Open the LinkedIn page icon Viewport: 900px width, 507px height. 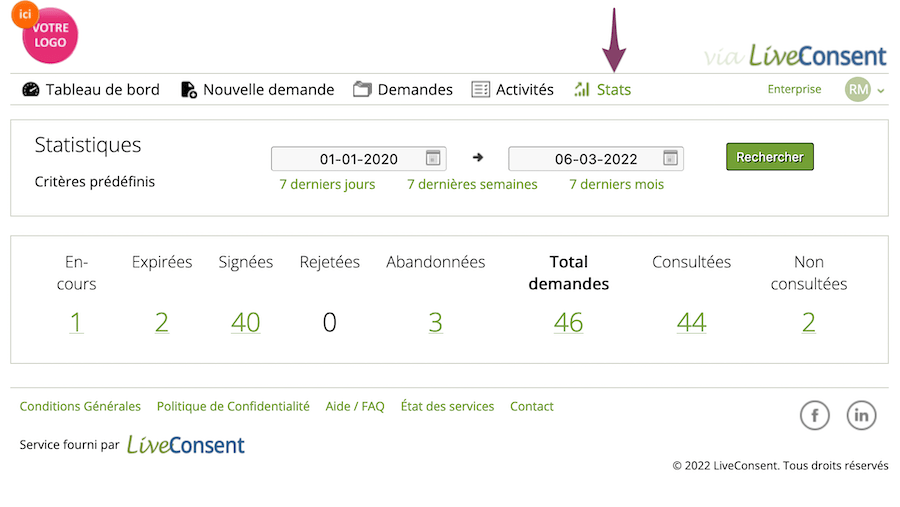click(x=861, y=415)
